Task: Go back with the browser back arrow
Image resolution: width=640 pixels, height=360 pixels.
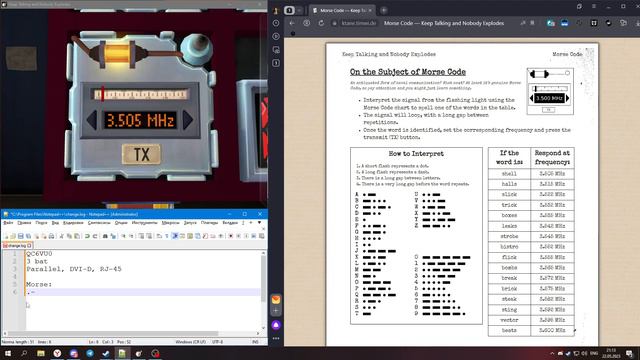Action: coord(292,23)
